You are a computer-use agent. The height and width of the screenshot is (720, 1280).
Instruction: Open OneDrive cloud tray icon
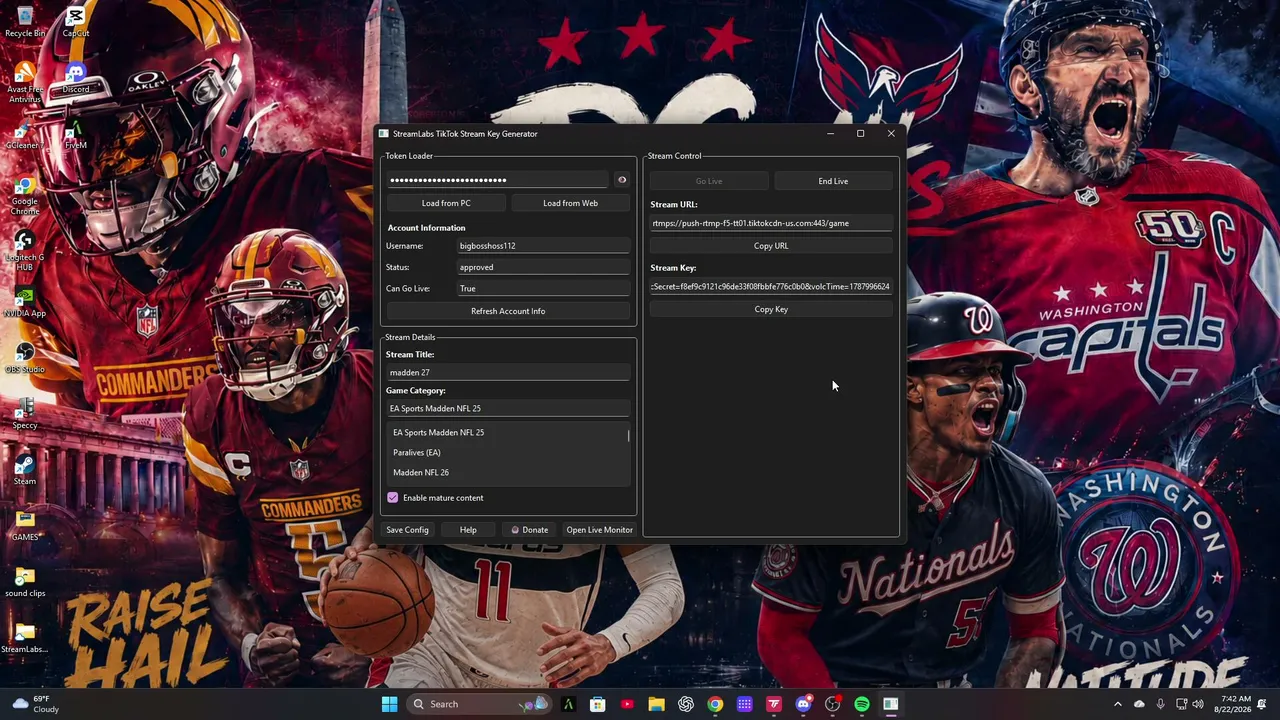click(1139, 704)
